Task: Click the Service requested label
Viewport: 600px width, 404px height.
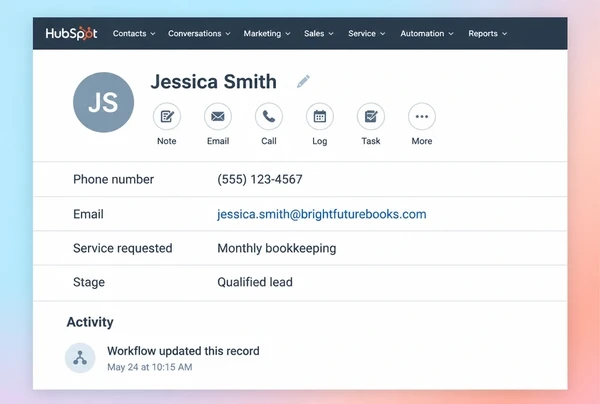Action: coord(122,248)
